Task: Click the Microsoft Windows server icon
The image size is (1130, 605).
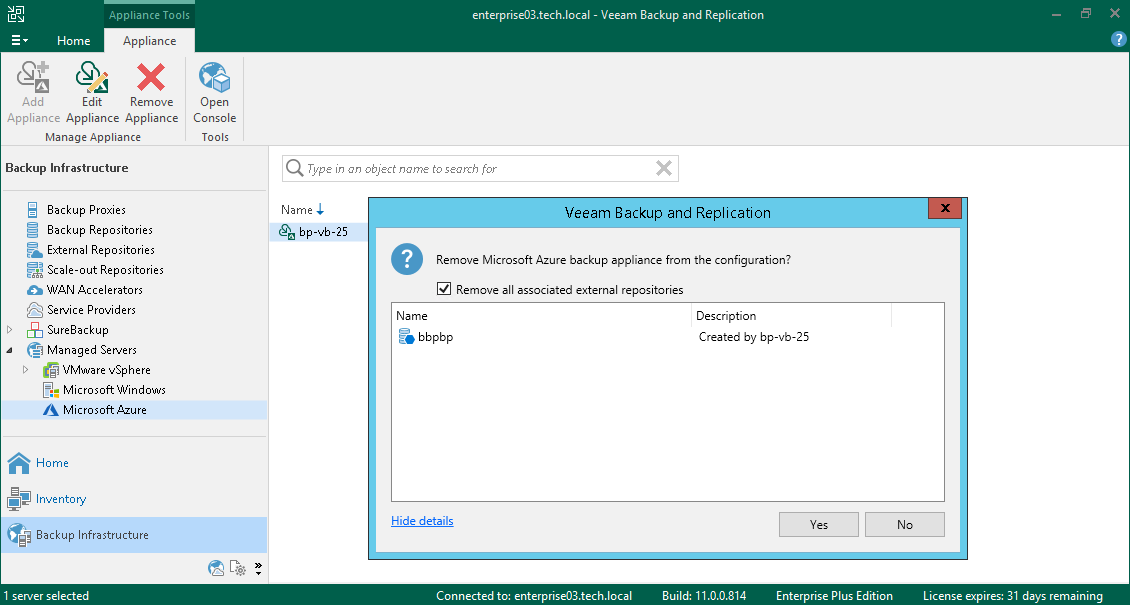Action: coord(50,390)
